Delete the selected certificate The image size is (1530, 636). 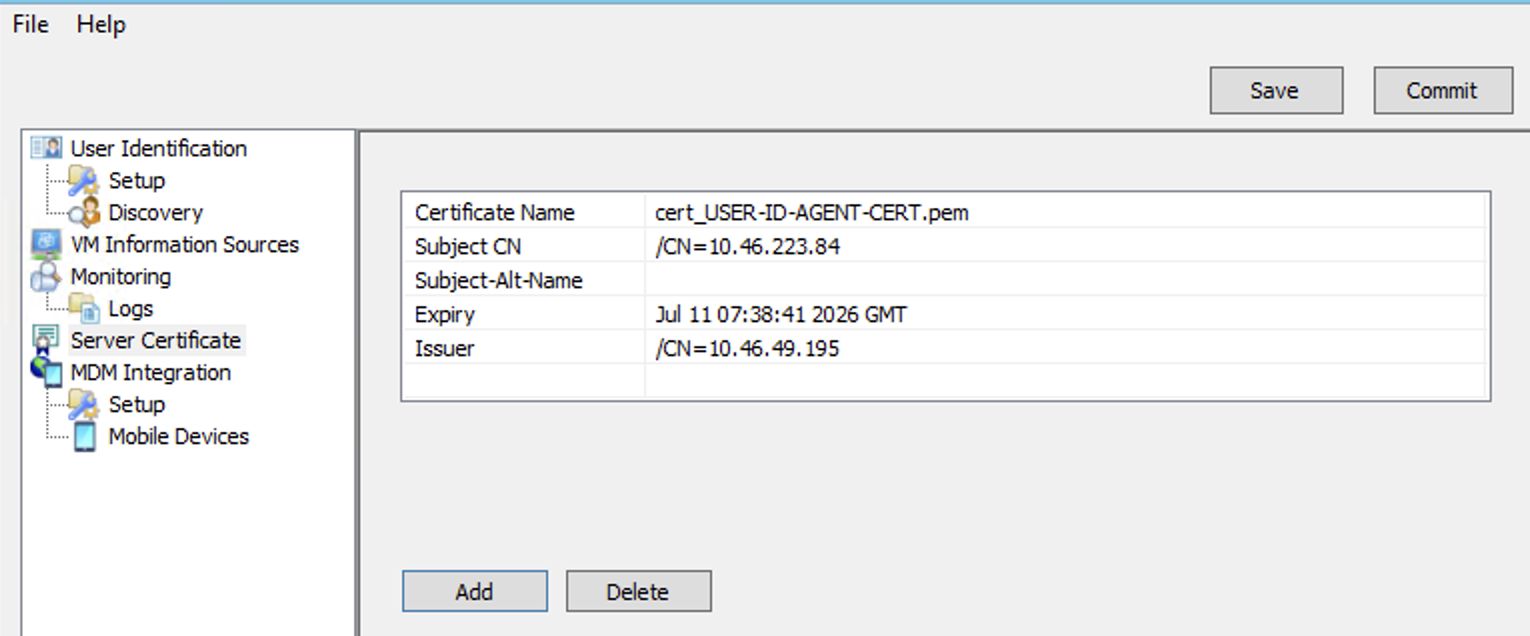(638, 591)
